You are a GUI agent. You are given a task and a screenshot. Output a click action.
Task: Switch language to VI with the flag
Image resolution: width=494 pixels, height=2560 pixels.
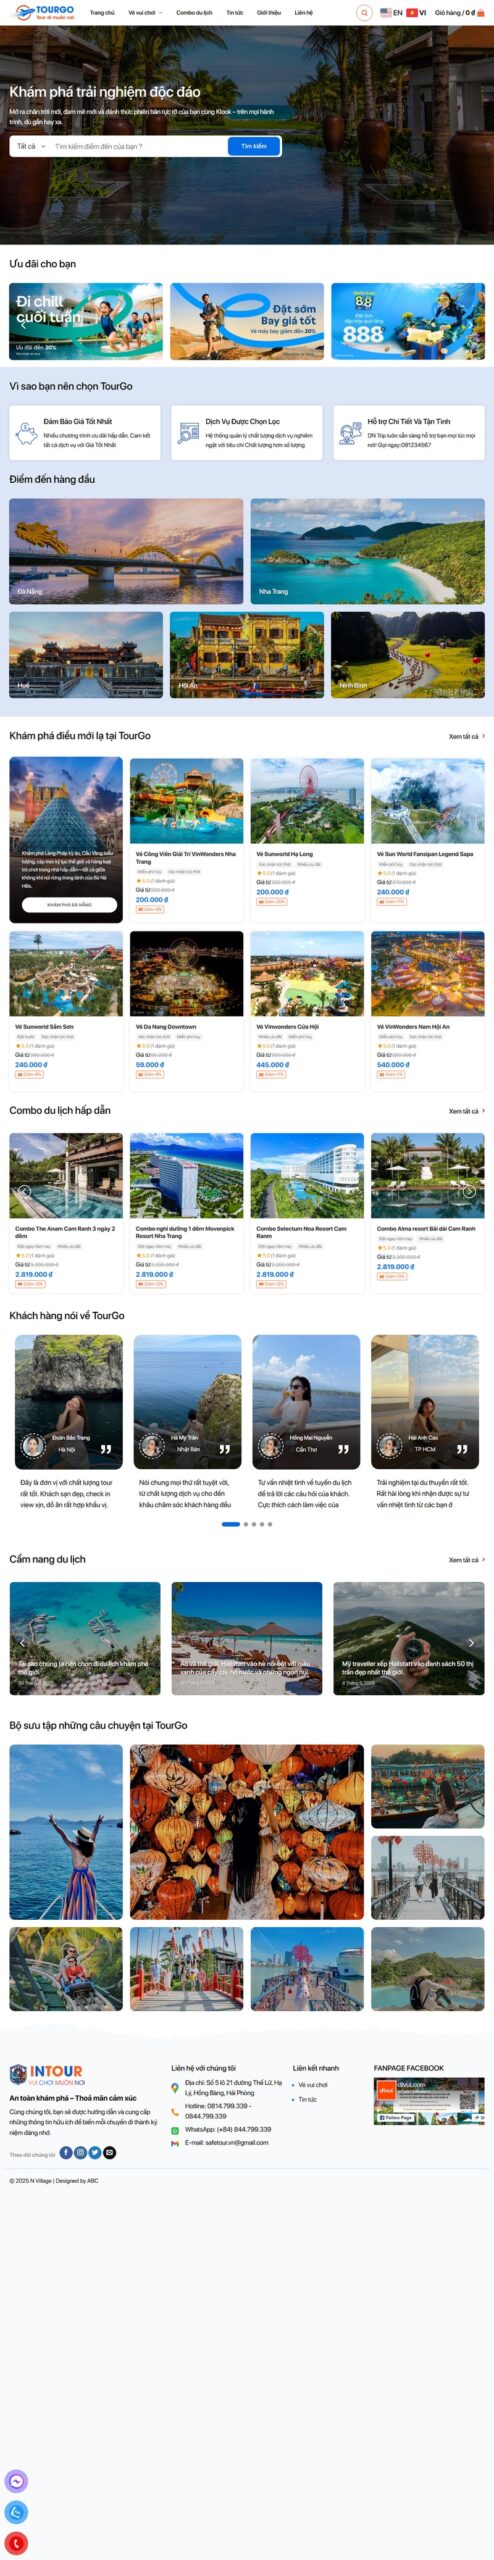(416, 13)
